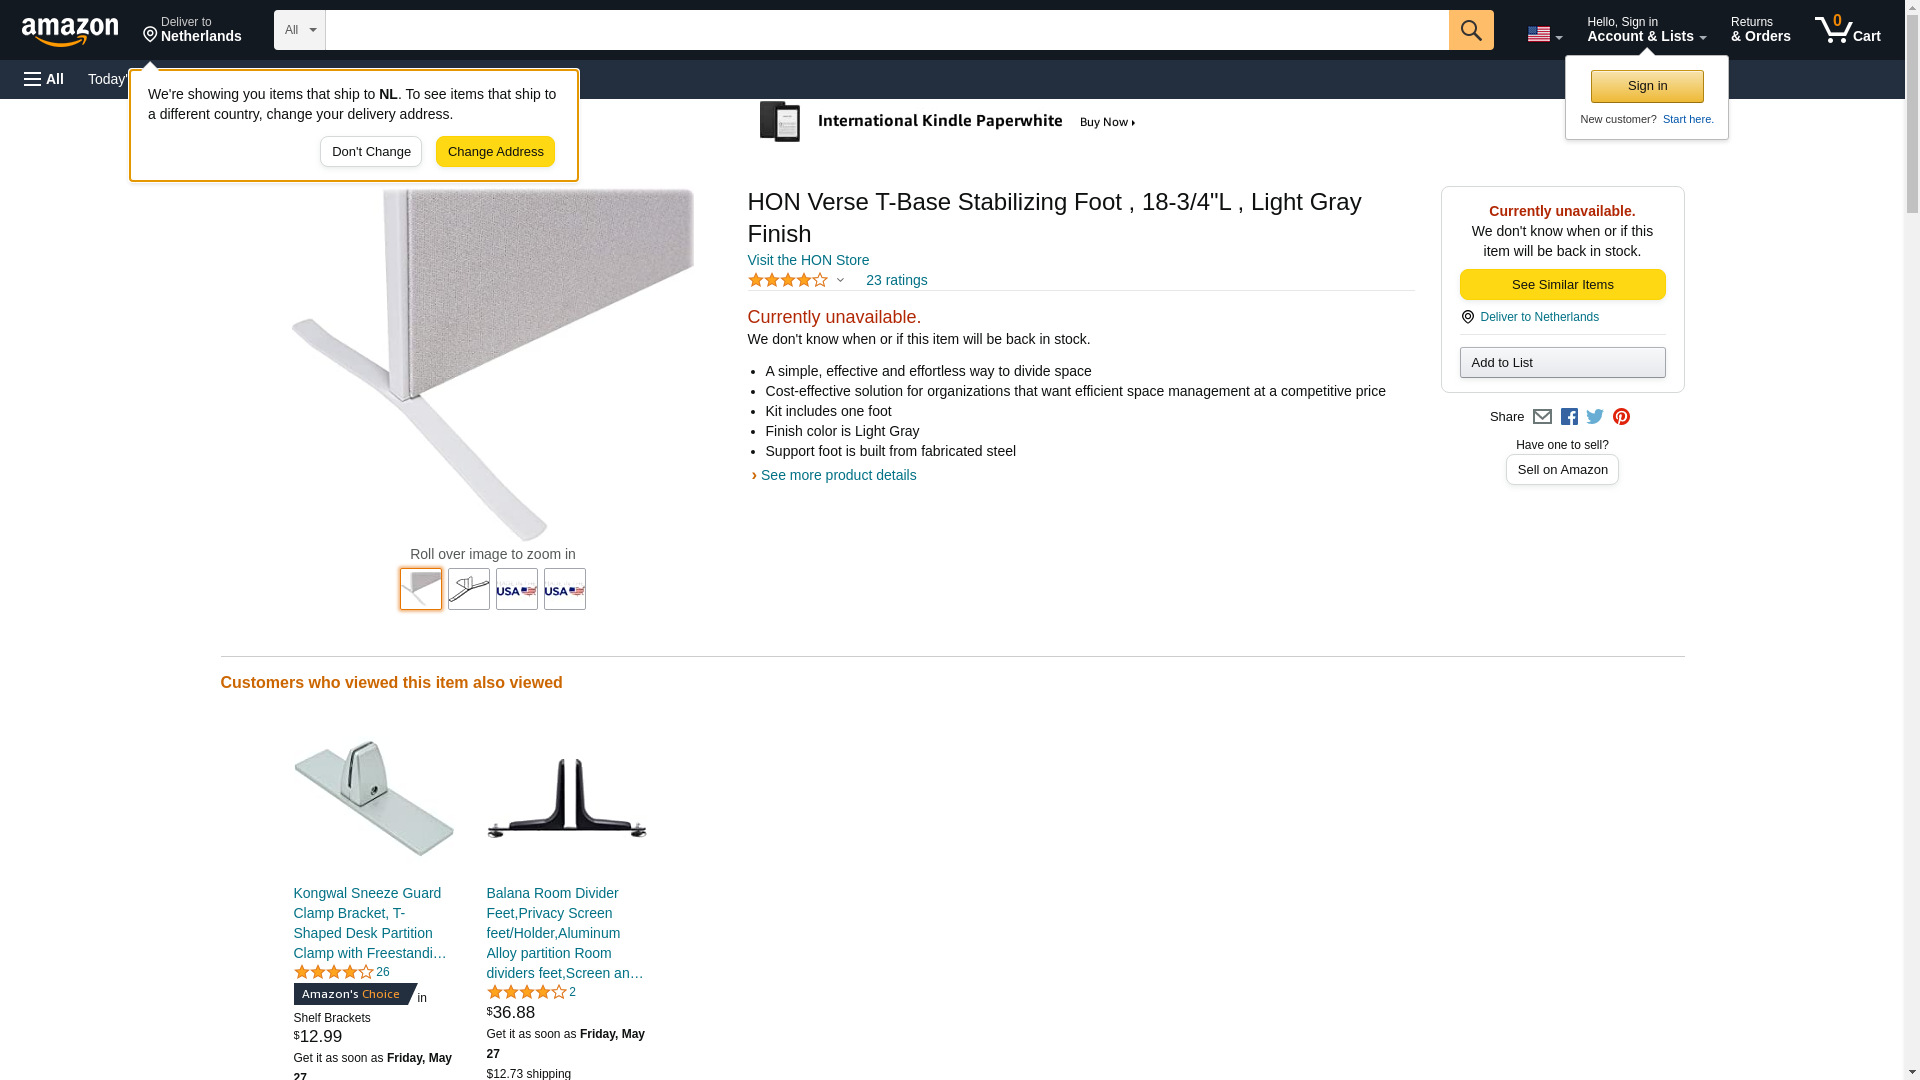Open the Account & Lists menu
Screen dimensions: 1920x1080
coord(1646,30)
